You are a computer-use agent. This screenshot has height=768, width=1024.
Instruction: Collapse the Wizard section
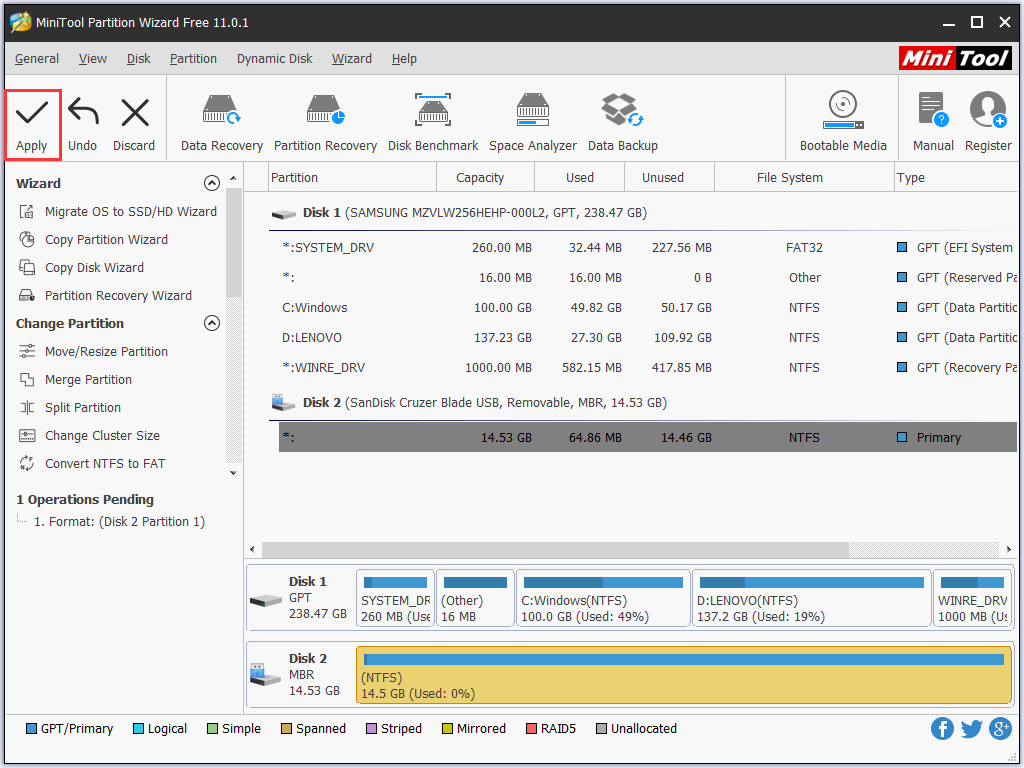coord(212,183)
